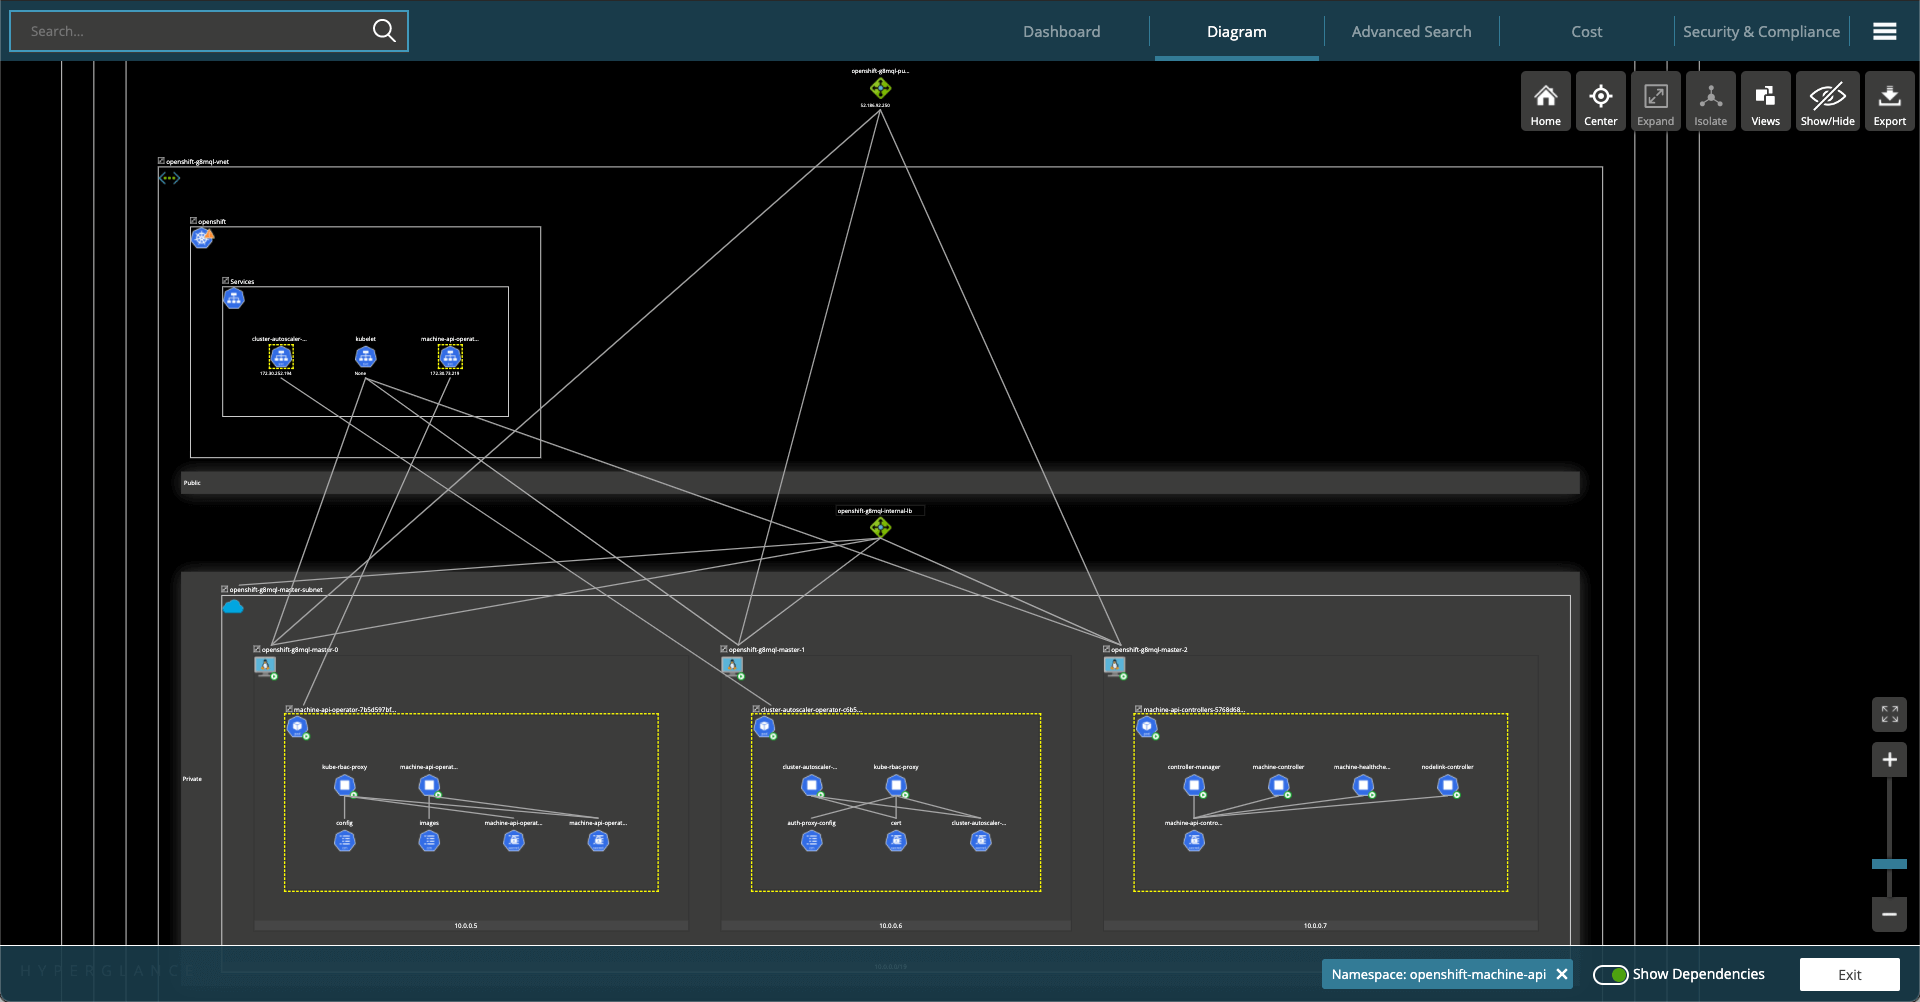
Task: Click the kubelet service icon
Action: tap(366, 357)
